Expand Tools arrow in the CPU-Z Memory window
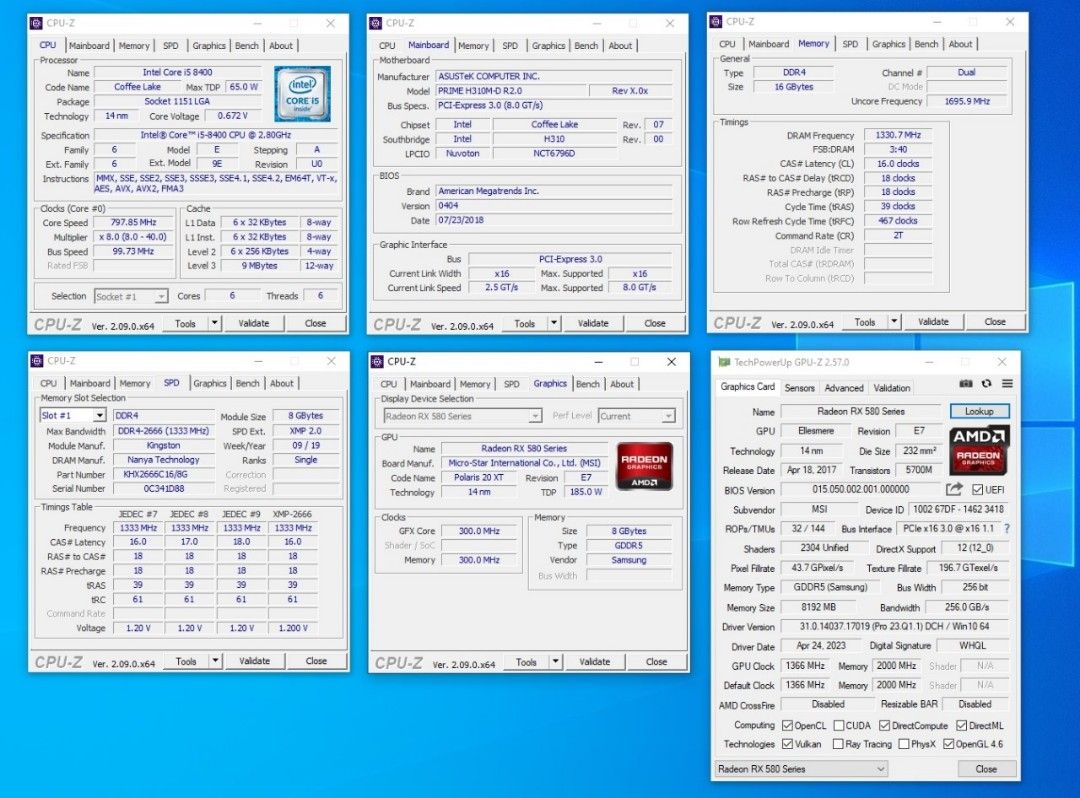1080x798 pixels. pos(894,322)
